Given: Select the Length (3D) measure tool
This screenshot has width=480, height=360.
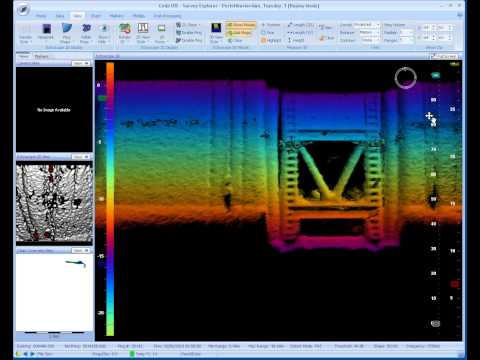Looking at the screenshot, I should pos(301,25).
